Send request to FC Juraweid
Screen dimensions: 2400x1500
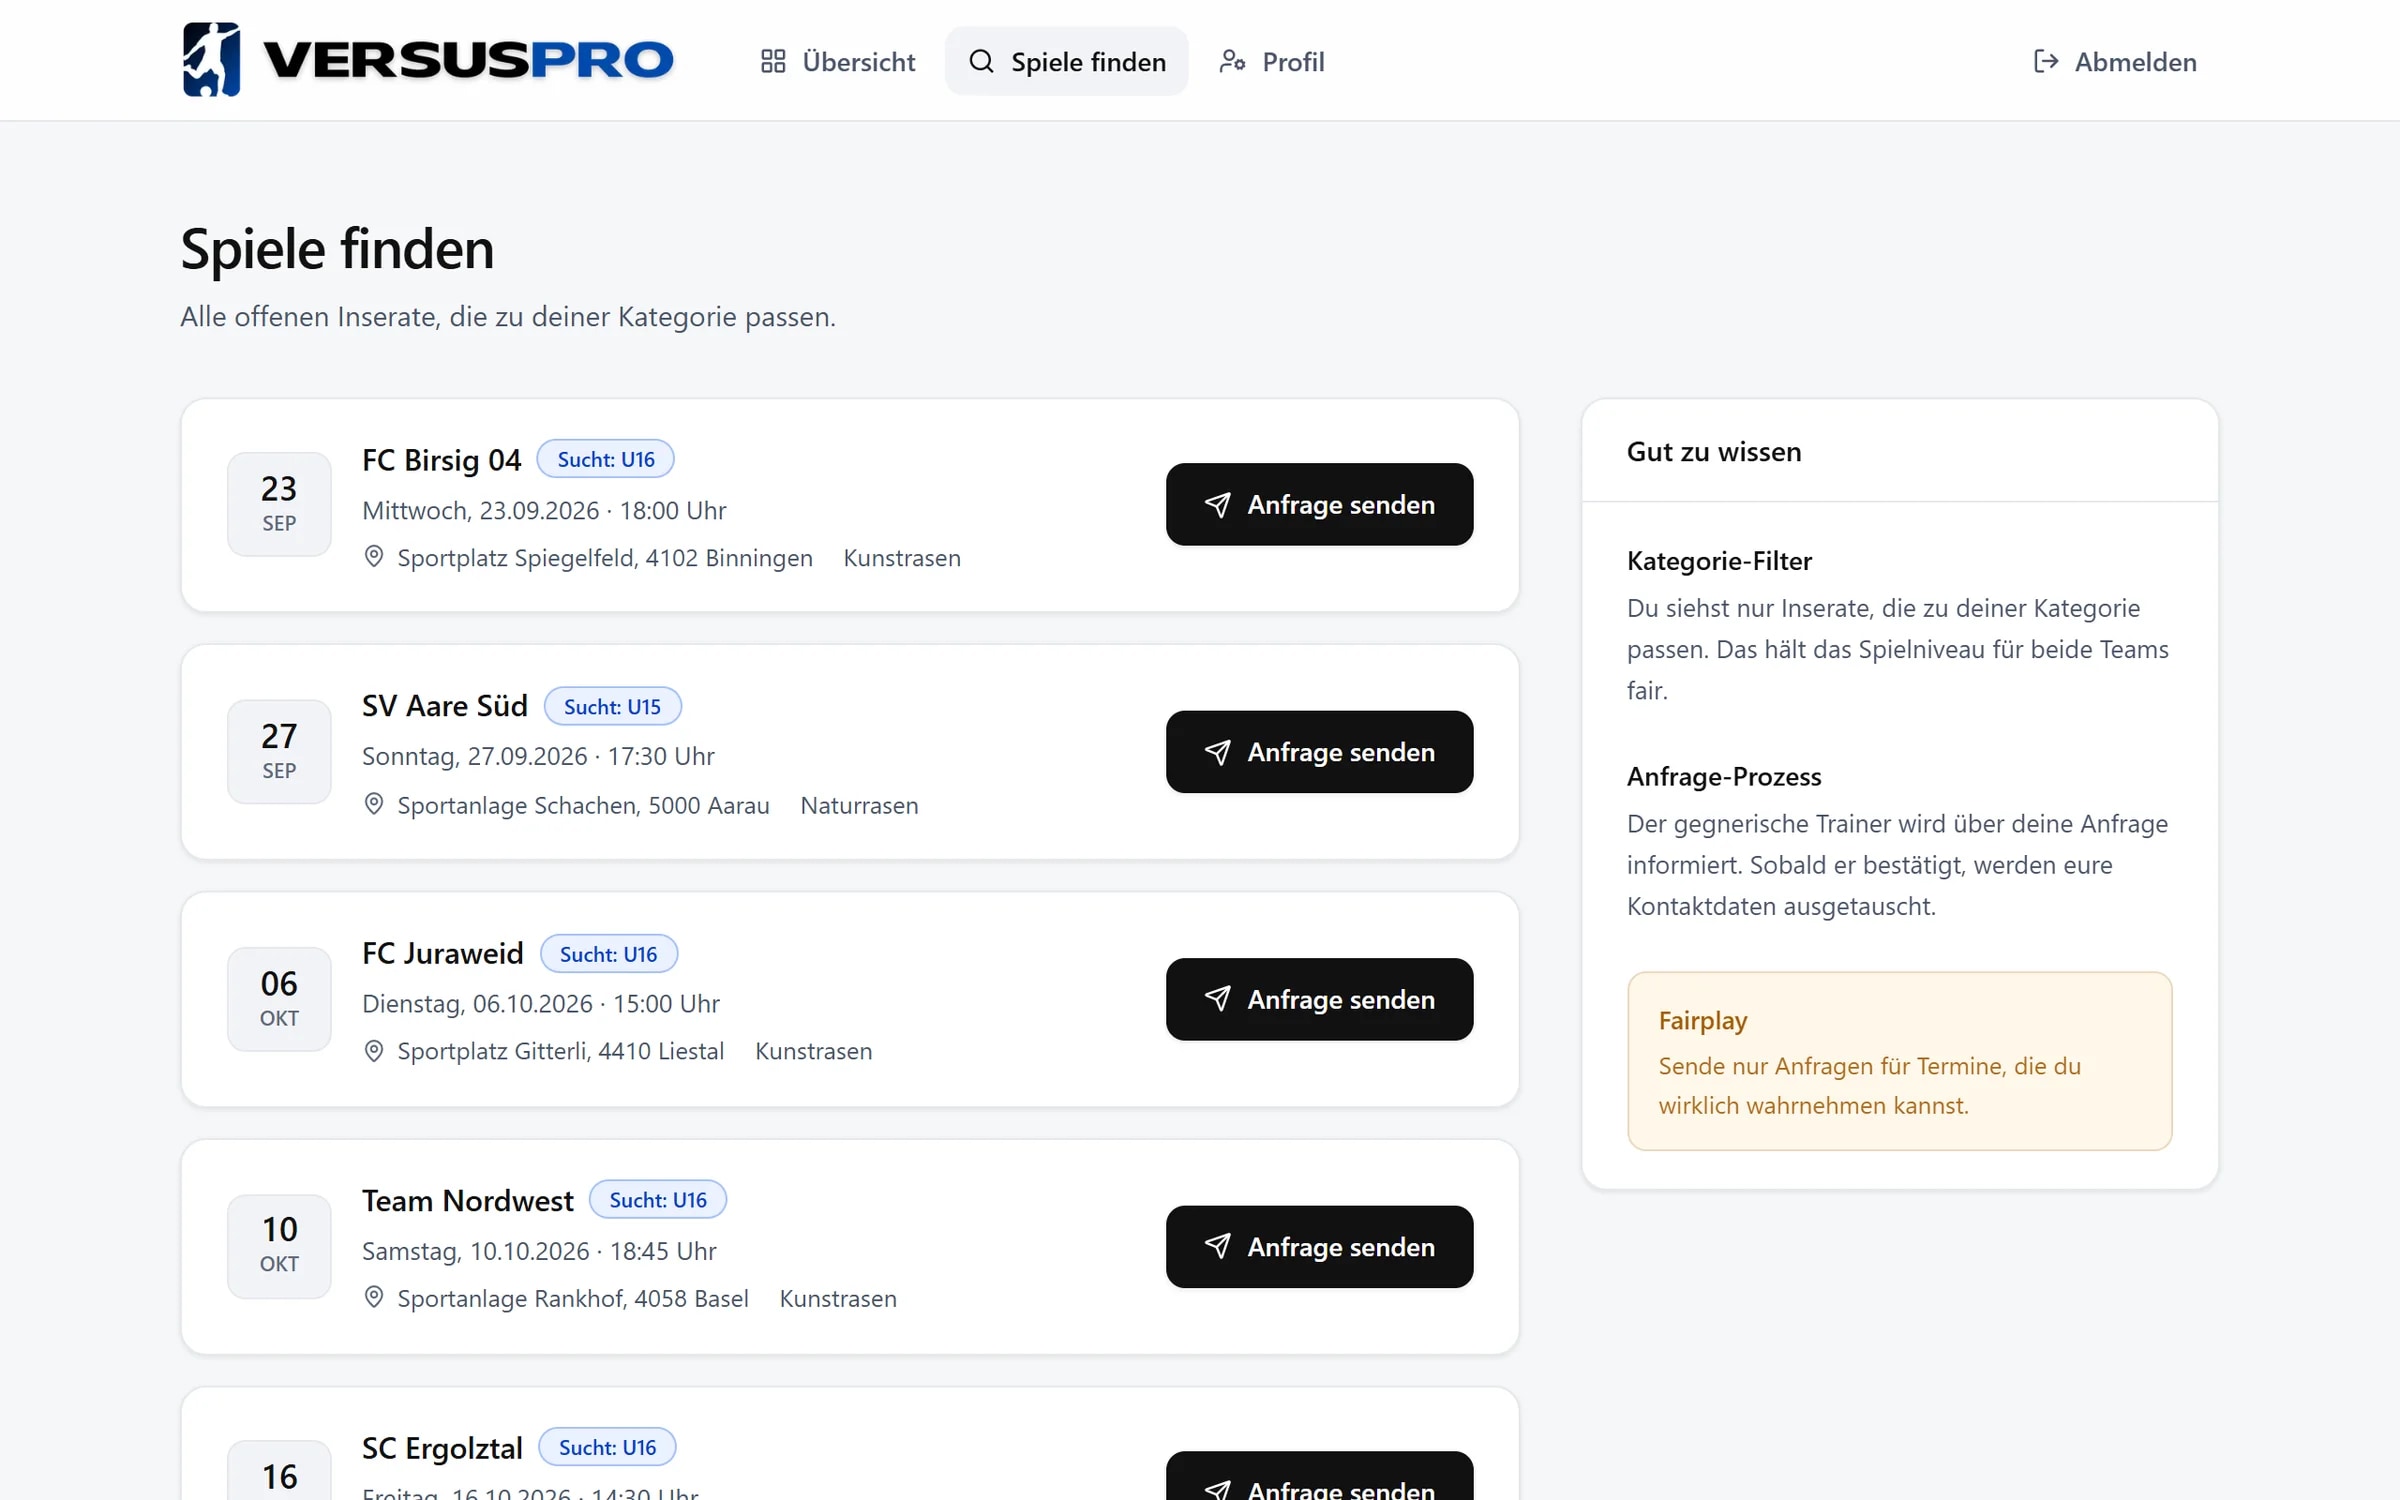click(1319, 999)
